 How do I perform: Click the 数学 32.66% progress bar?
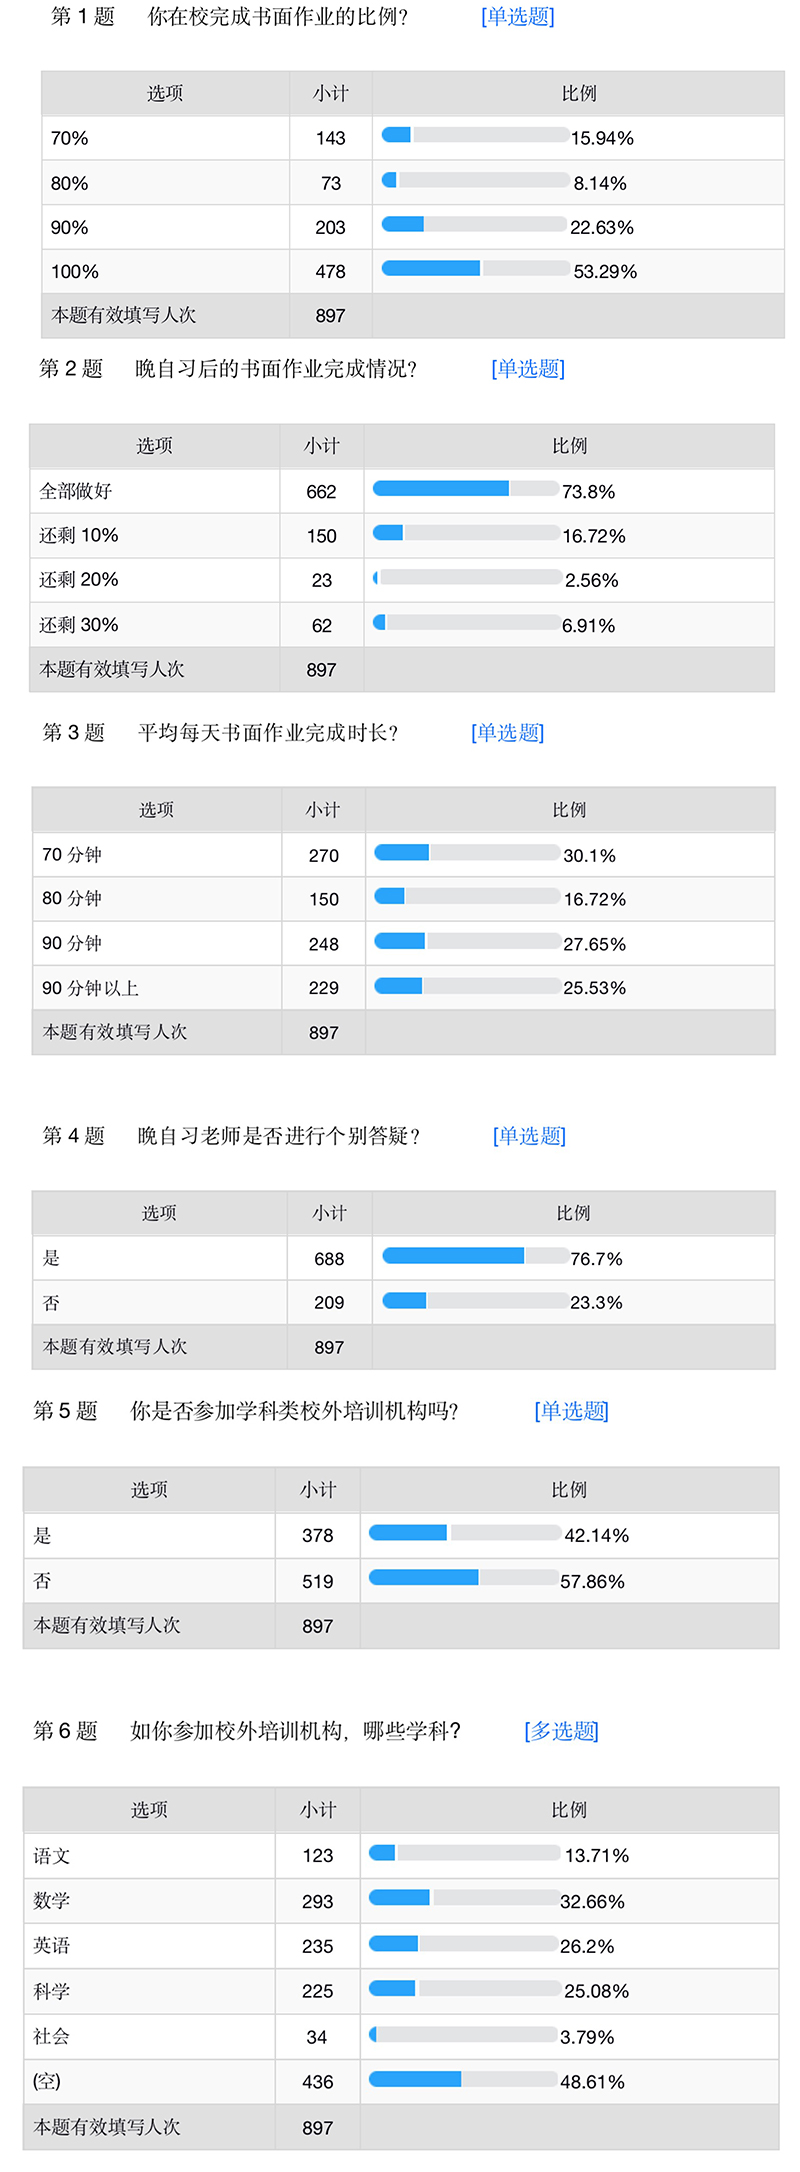click(x=463, y=1897)
